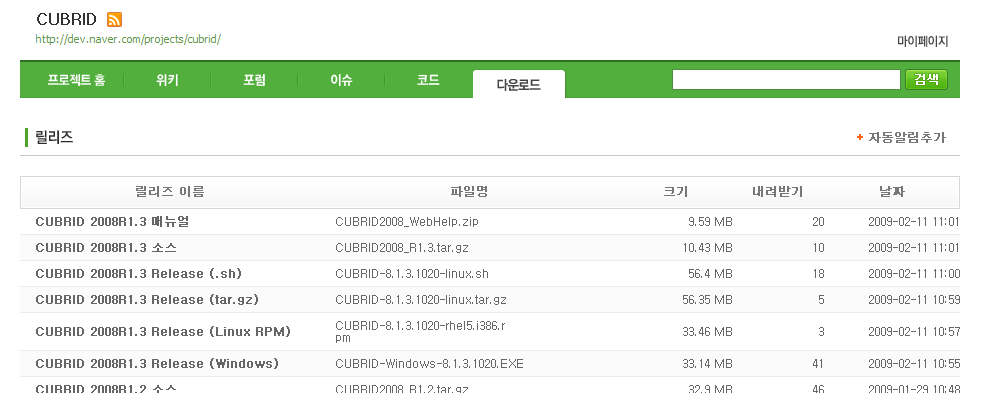Click the 릴리즈 section heading
998x393 pixels.
[54, 137]
